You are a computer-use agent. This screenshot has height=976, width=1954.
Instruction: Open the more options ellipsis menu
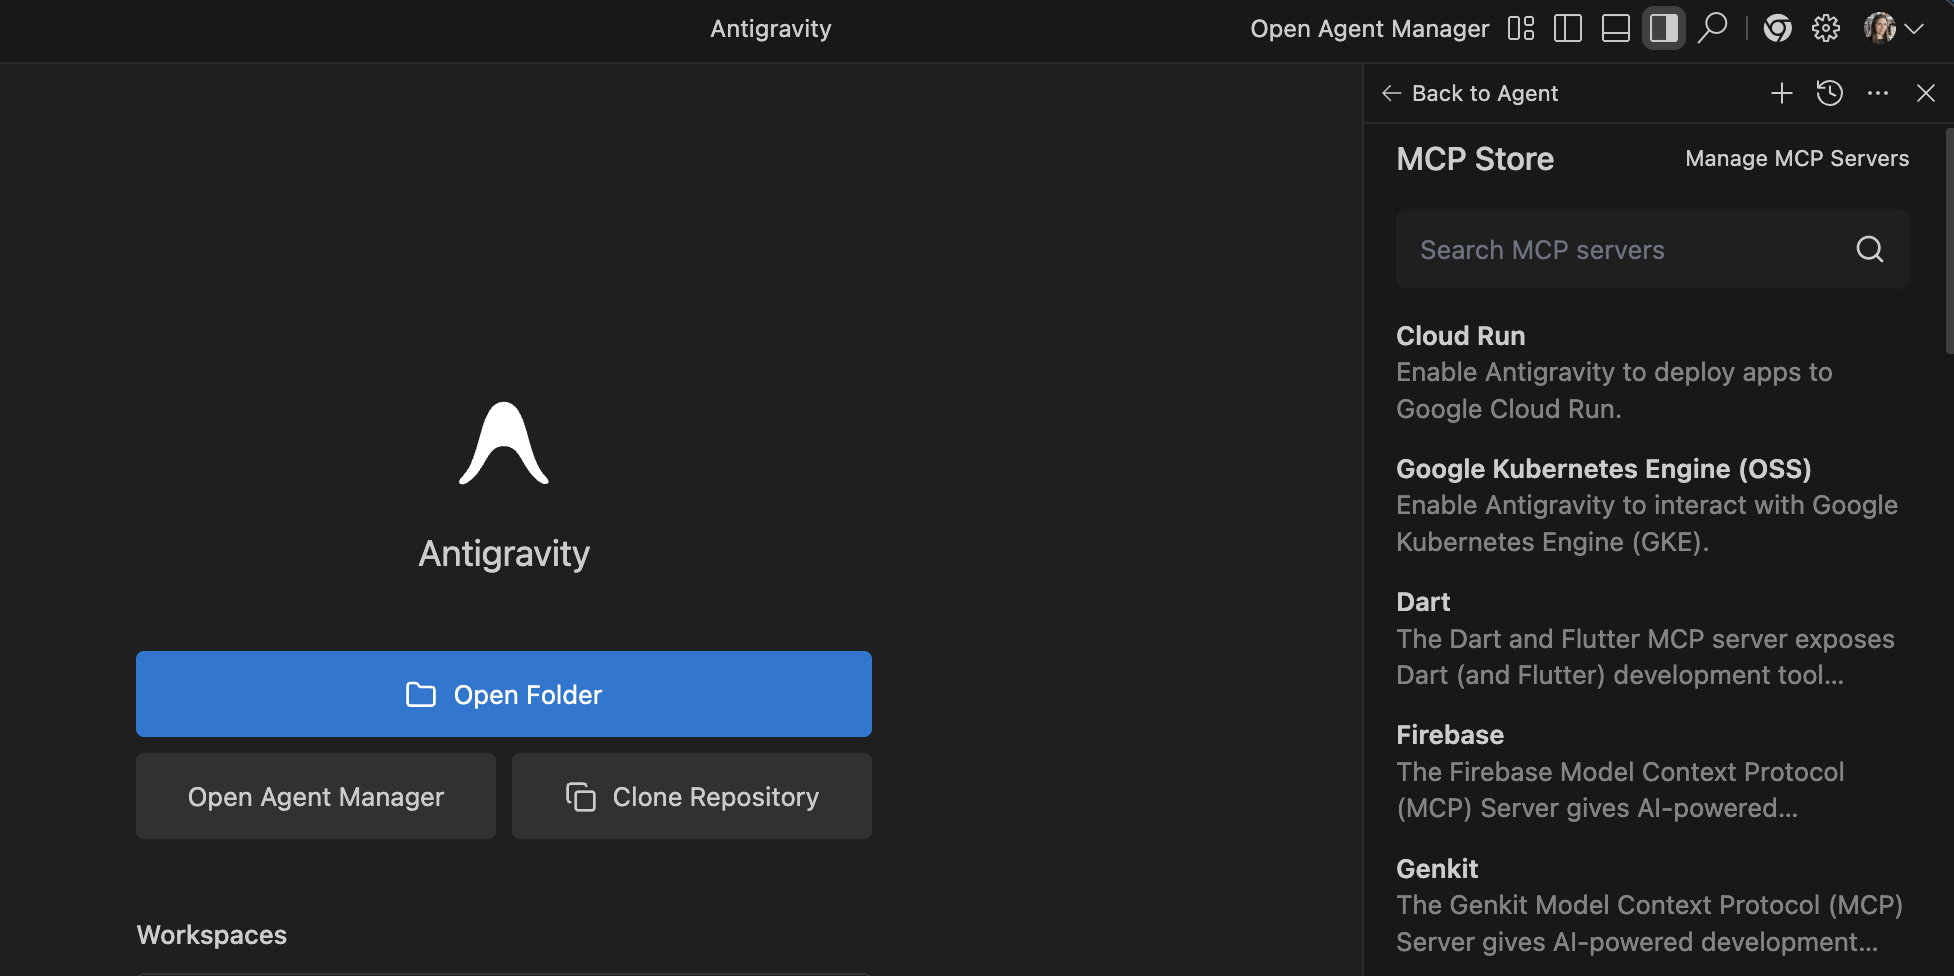click(x=1878, y=93)
